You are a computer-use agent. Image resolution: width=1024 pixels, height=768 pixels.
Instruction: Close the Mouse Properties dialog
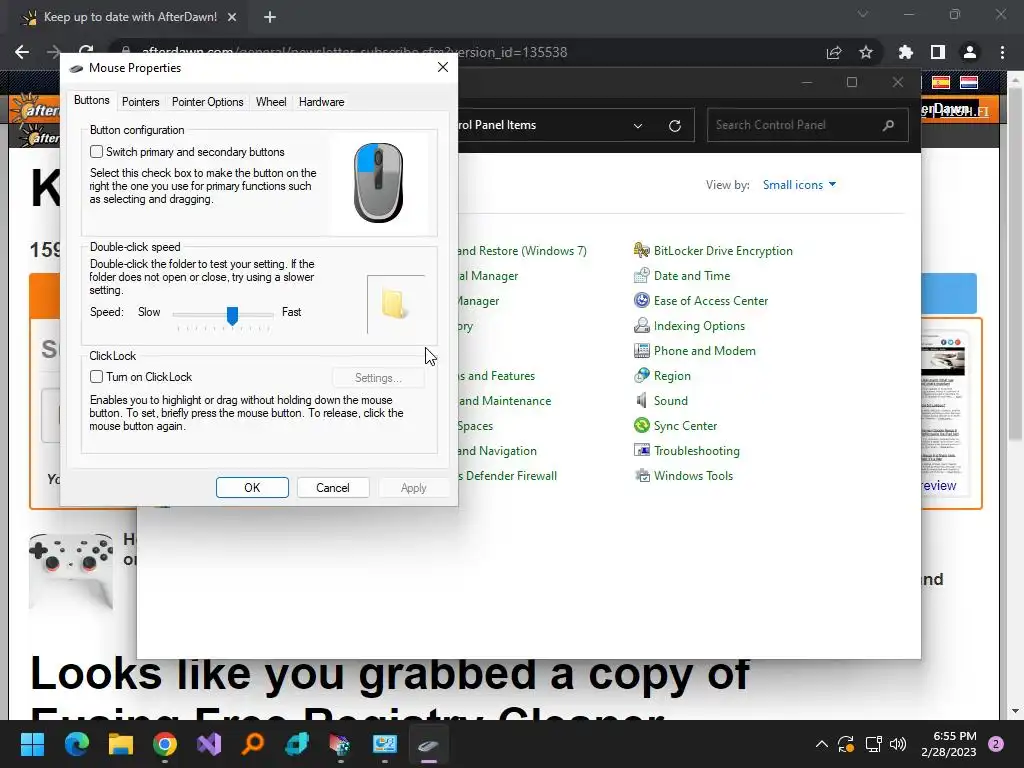(x=443, y=67)
